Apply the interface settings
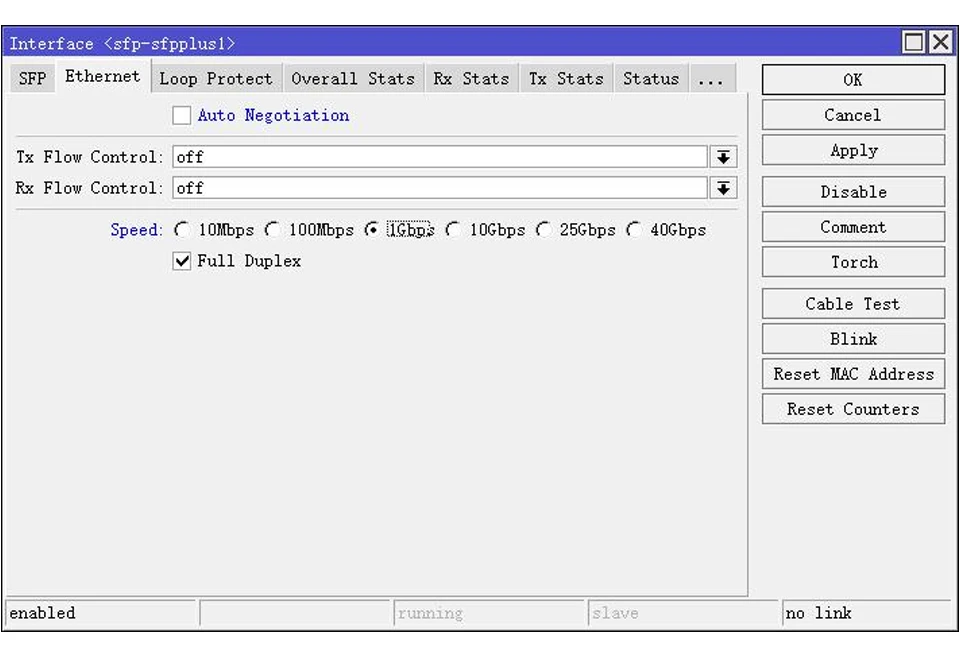The height and width of the screenshot is (653, 960). (853, 151)
